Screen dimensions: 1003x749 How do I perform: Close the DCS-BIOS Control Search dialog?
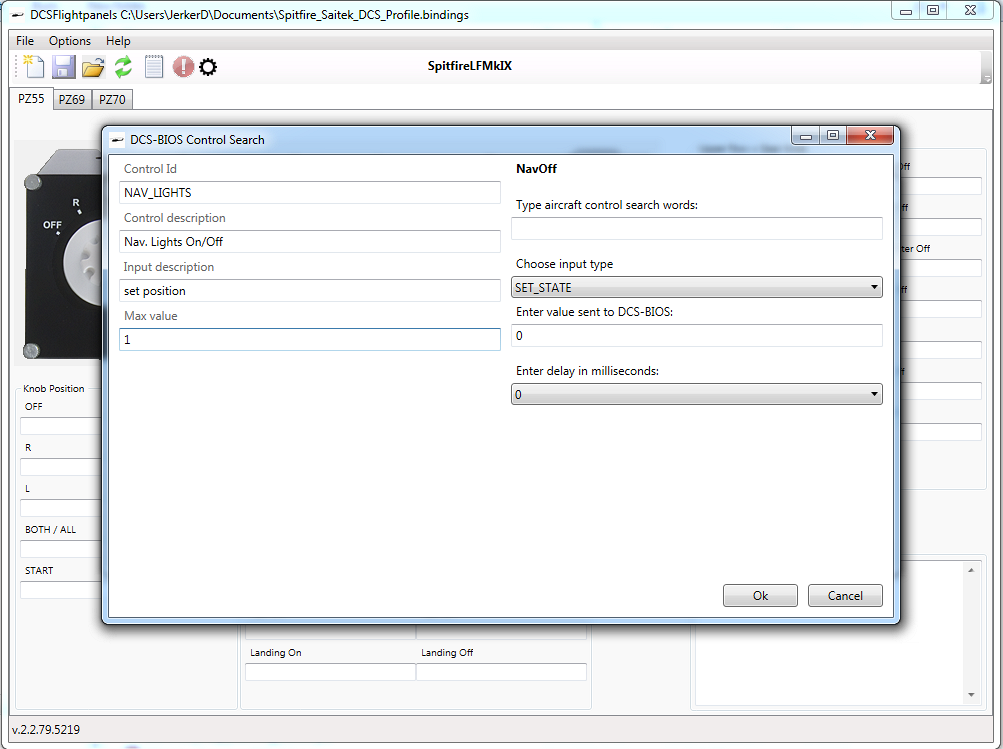click(x=870, y=136)
